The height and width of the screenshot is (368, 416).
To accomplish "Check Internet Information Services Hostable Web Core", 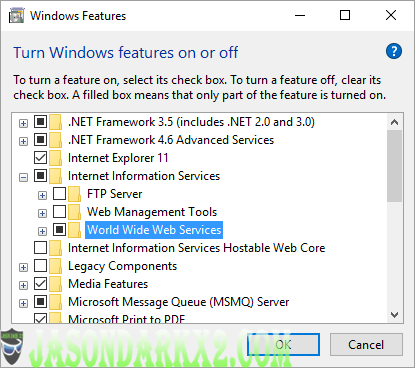I will [40, 247].
